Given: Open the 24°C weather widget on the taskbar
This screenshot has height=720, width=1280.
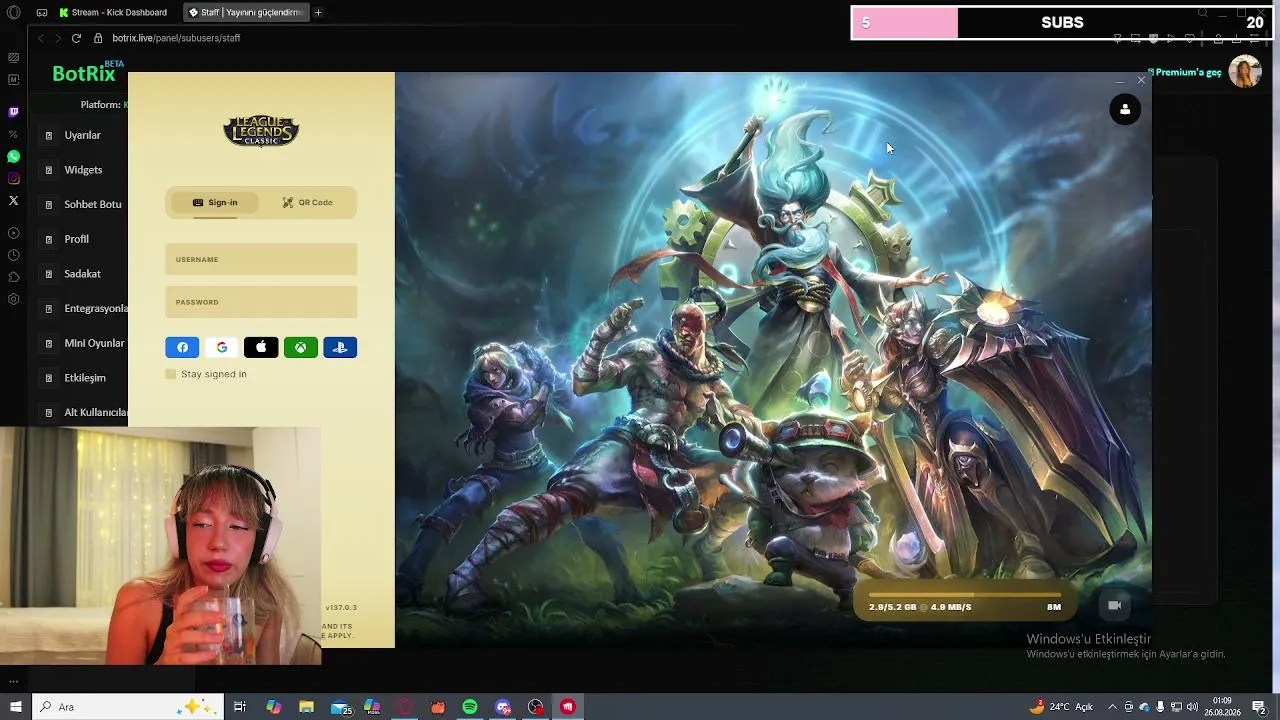Looking at the screenshot, I should click(1060, 707).
